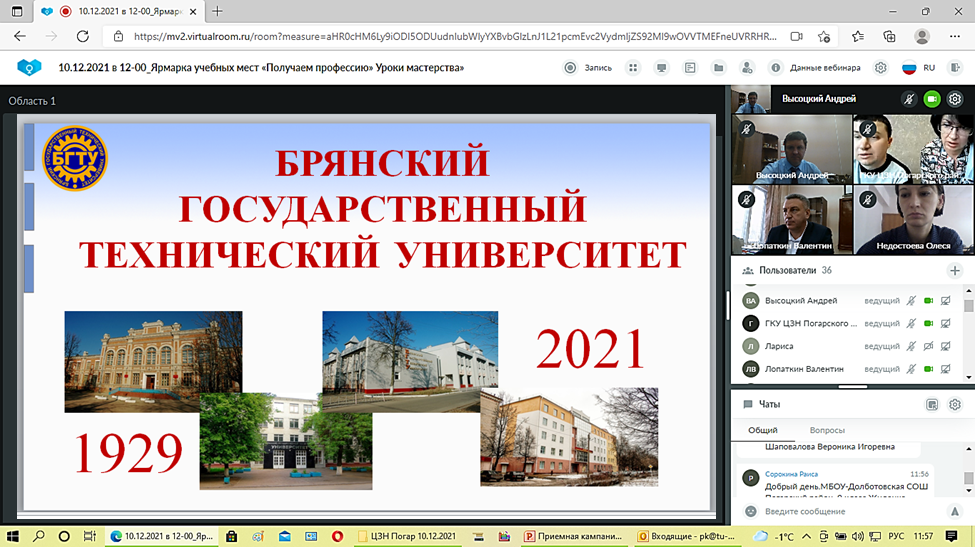
Task: Open Входящие Outlook window in taskbar
Action: pos(686,536)
